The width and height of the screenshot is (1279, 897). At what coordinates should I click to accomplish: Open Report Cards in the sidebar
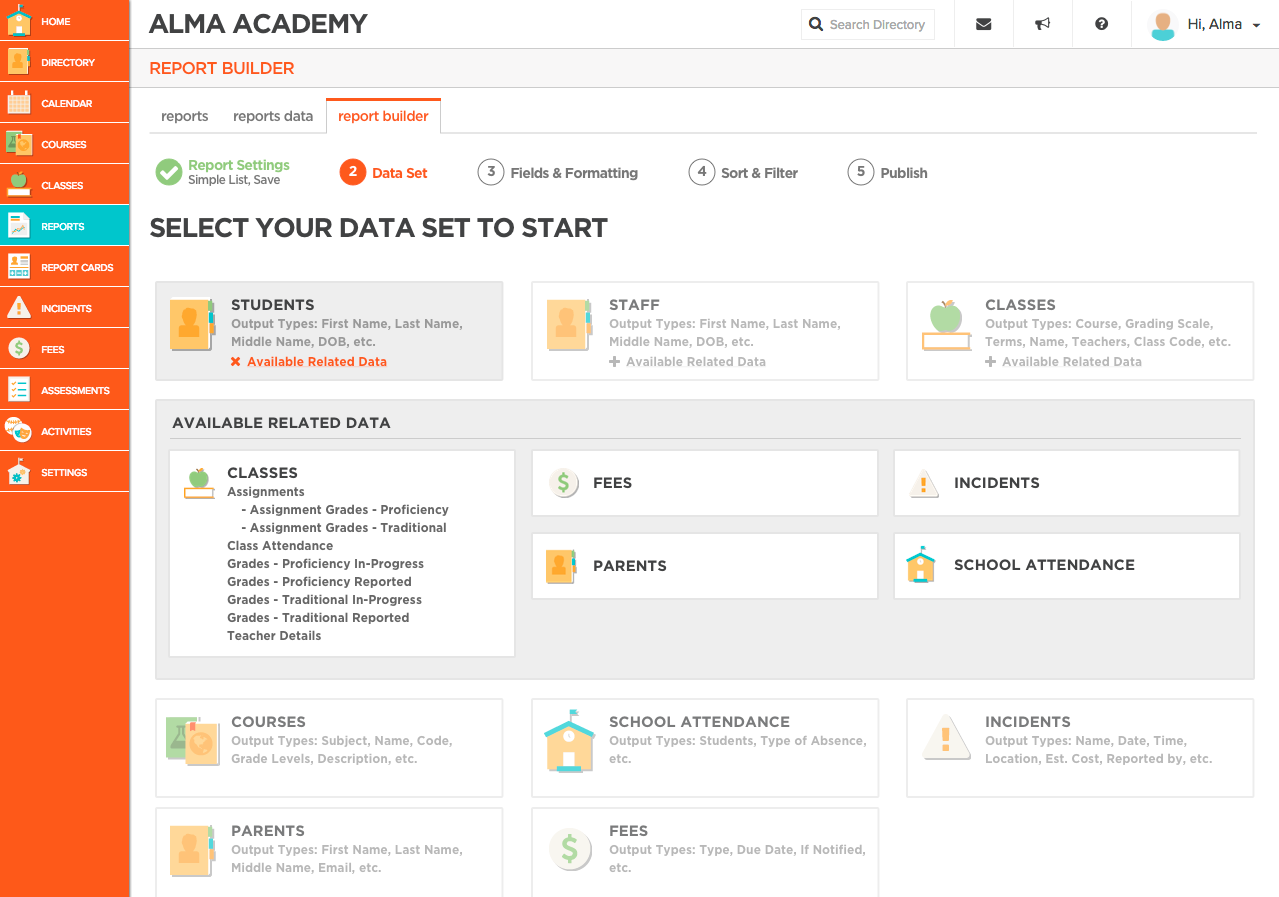(65, 267)
